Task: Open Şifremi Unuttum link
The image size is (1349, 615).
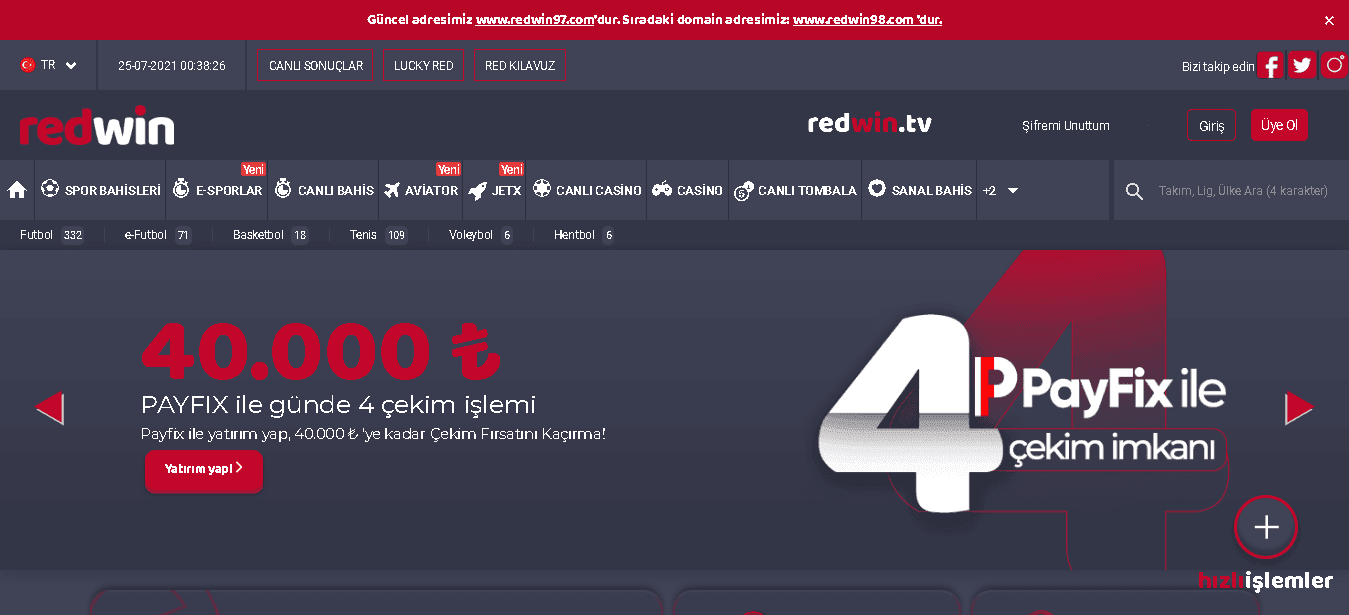Action: coord(1066,126)
